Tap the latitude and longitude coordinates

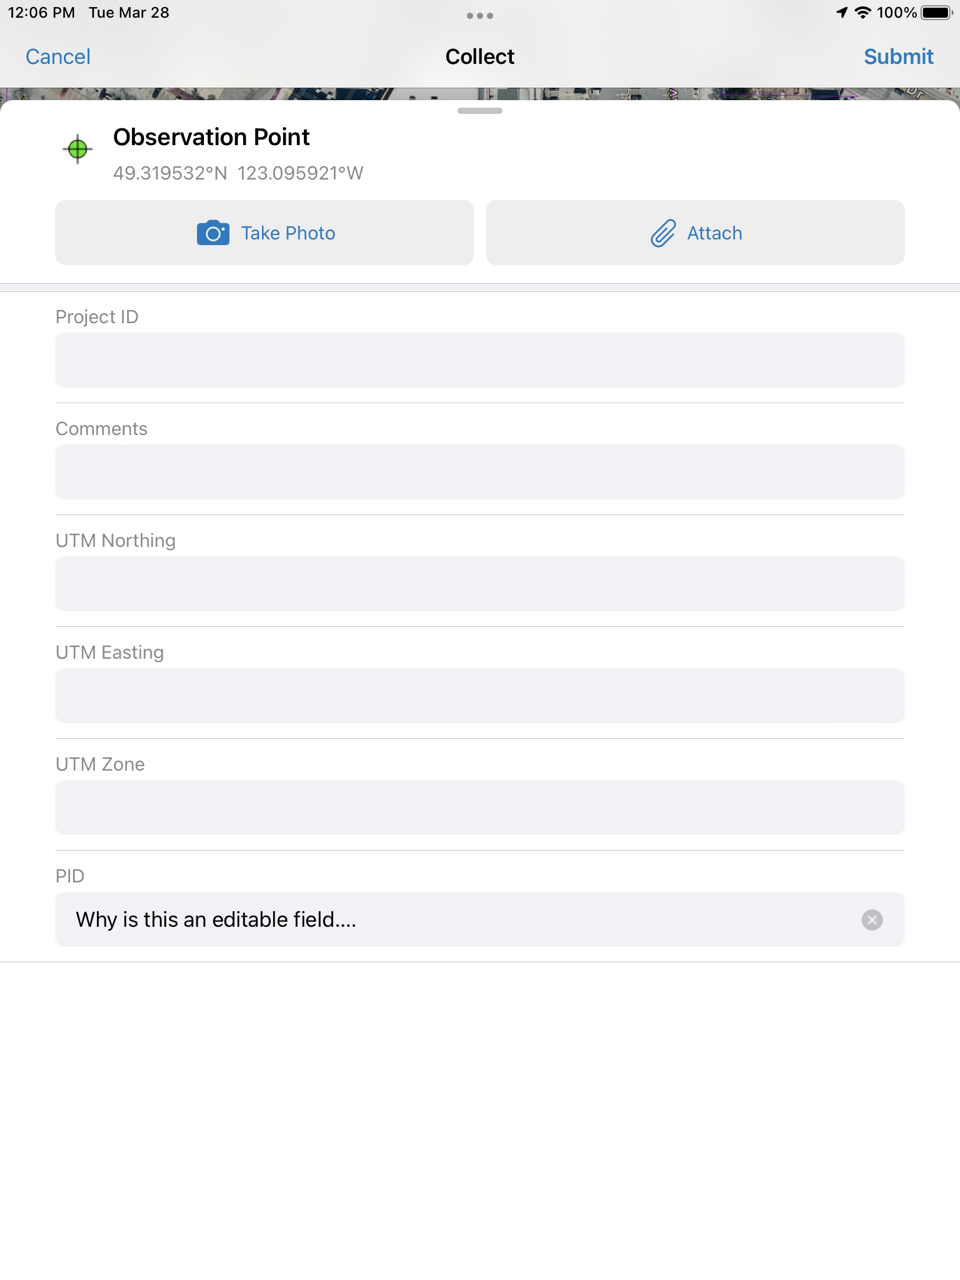coord(238,173)
